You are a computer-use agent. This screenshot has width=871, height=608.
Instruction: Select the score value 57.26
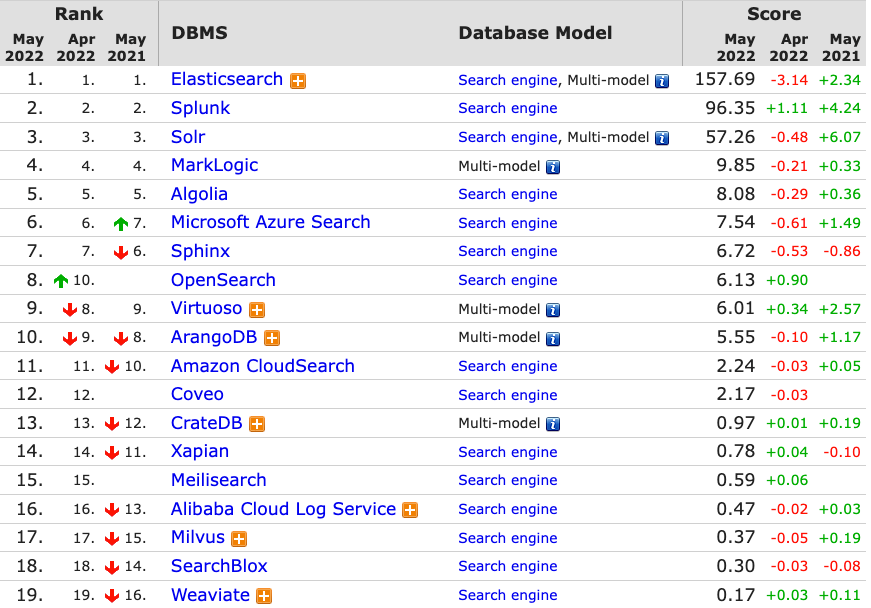click(730, 137)
